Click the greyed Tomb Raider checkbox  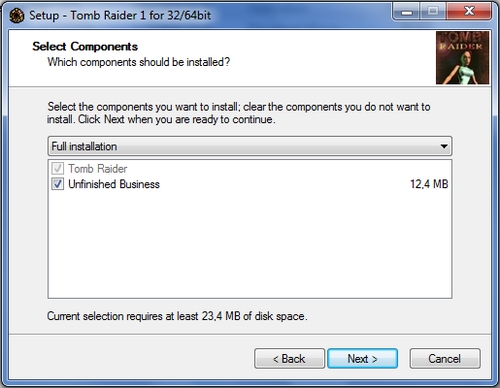[x=57, y=168]
